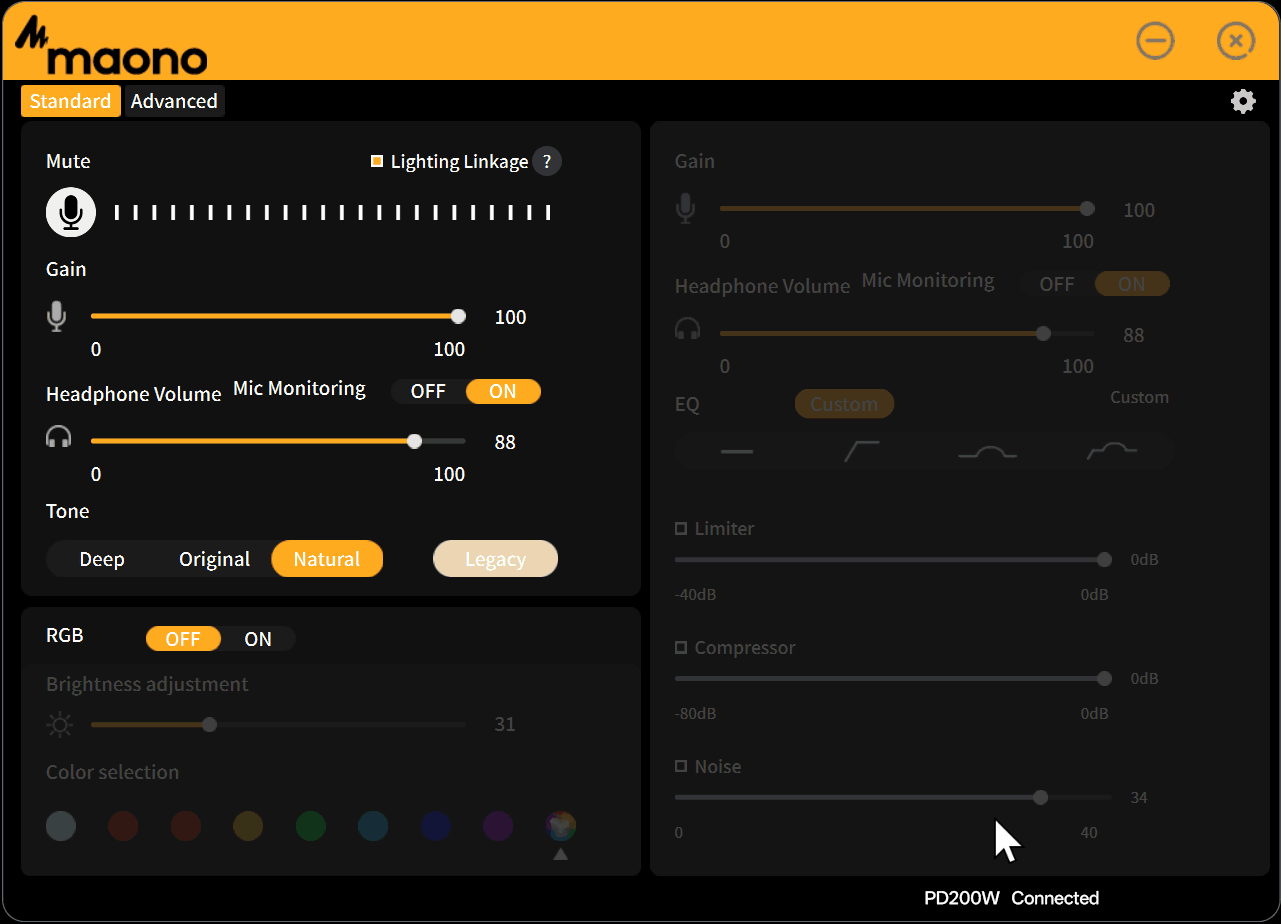
Task: Turn Mic Monitoring OFF
Action: click(x=428, y=391)
